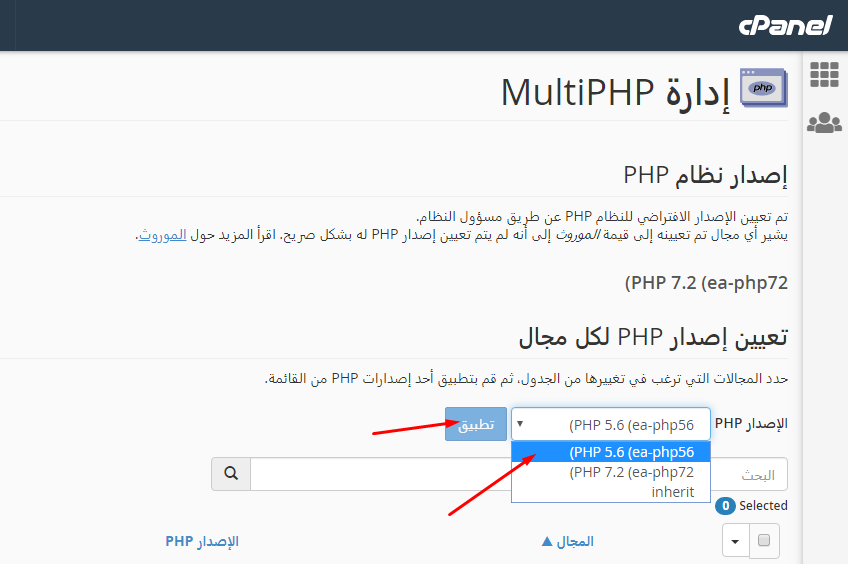
Task: Open the PHP version dropdown
Action: 611,424
